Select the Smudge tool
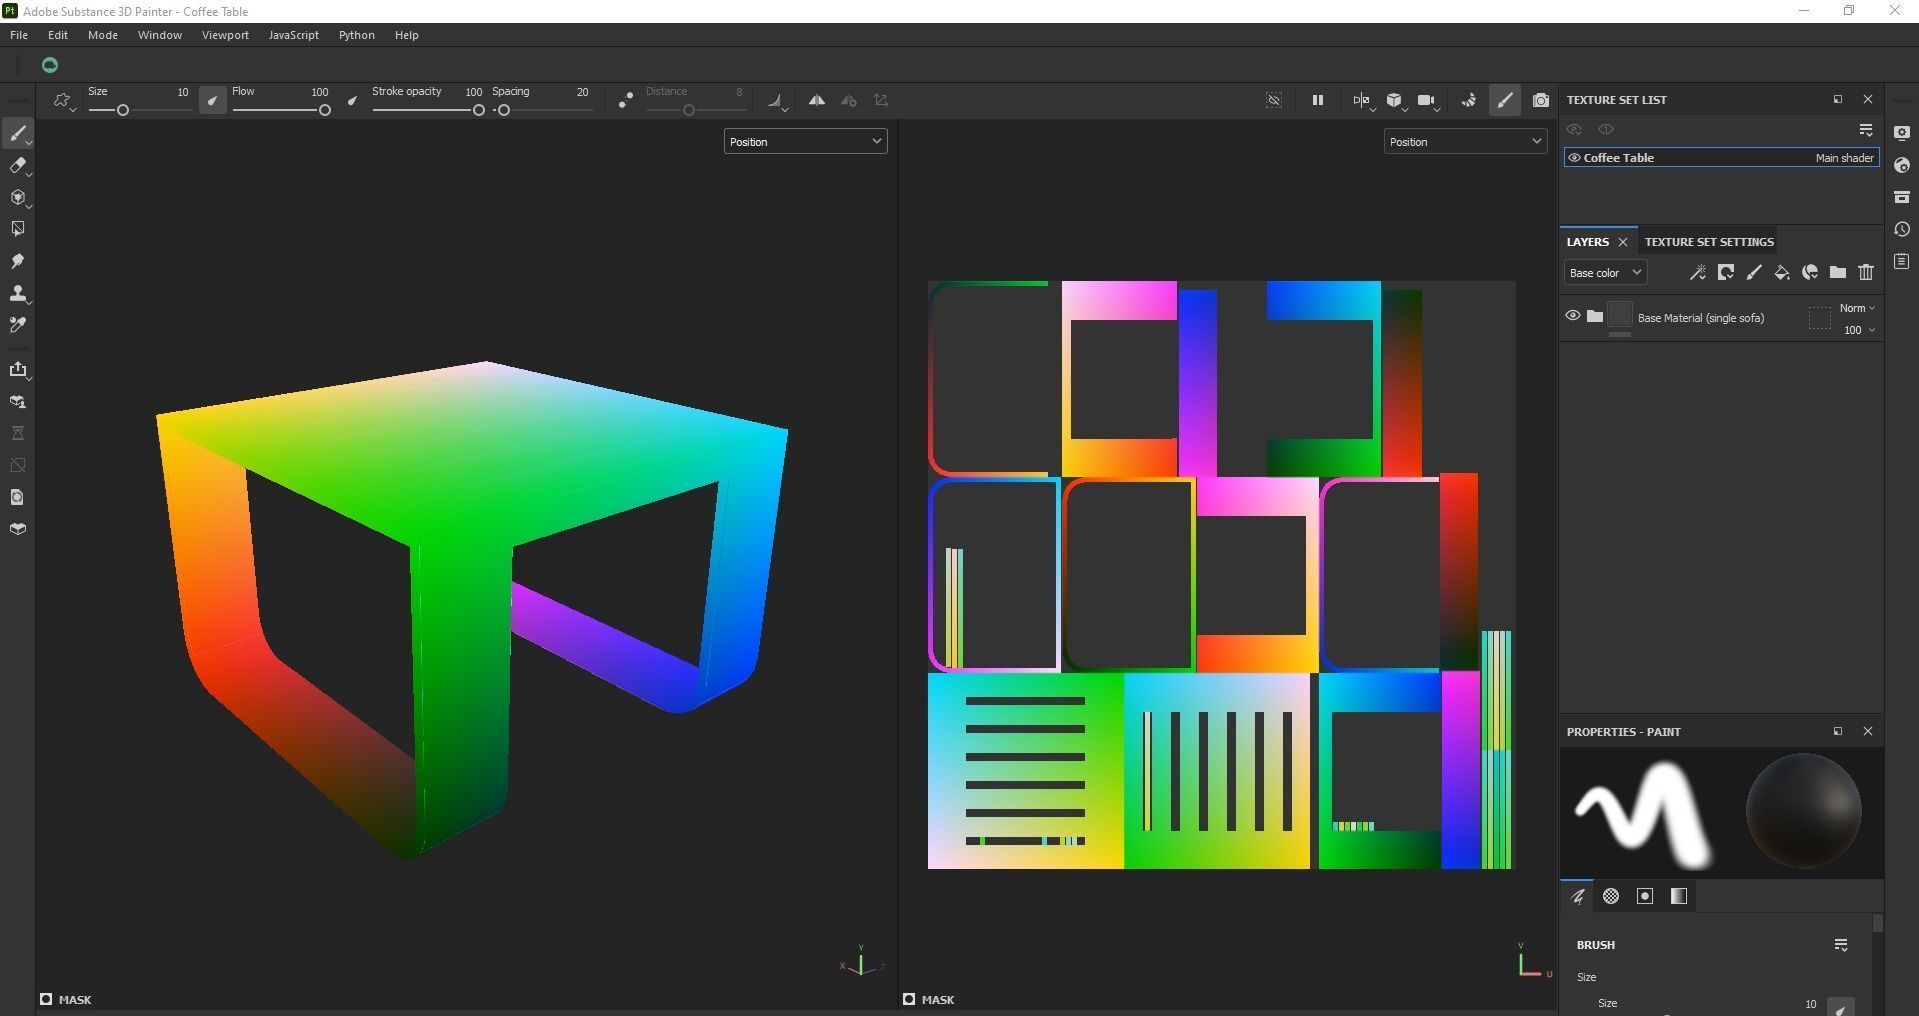 (18, 261)
